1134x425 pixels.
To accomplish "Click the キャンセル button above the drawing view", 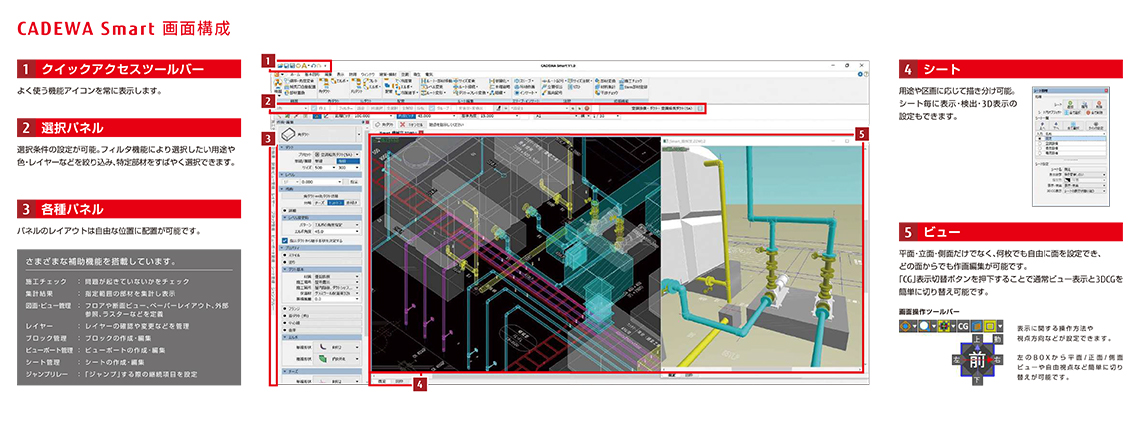I will point(412,124).
